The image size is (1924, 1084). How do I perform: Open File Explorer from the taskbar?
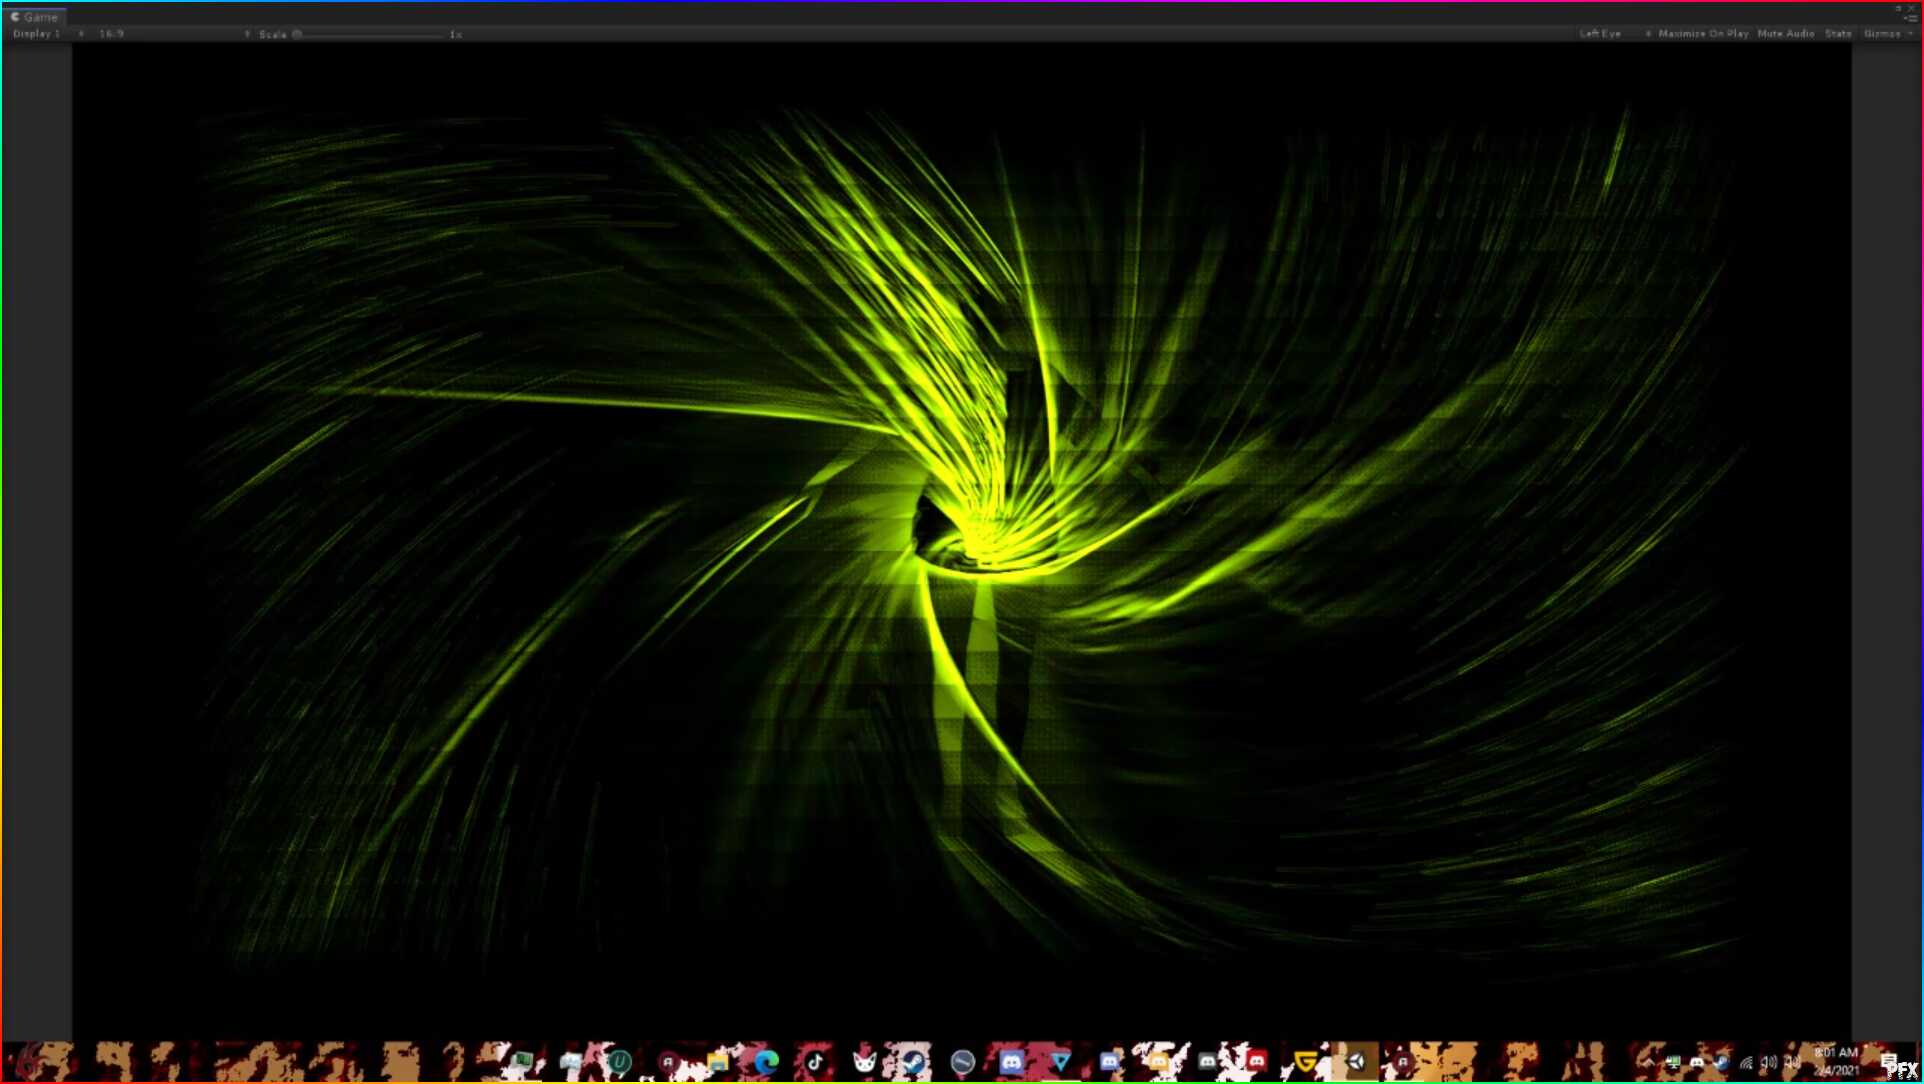(x=718, y=1061)
